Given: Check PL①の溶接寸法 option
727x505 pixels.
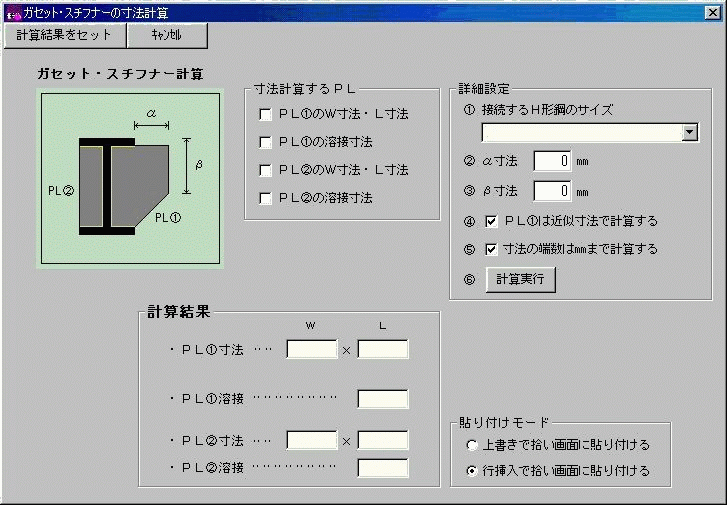Looking at the screenshot, I should tap(265, 142).
